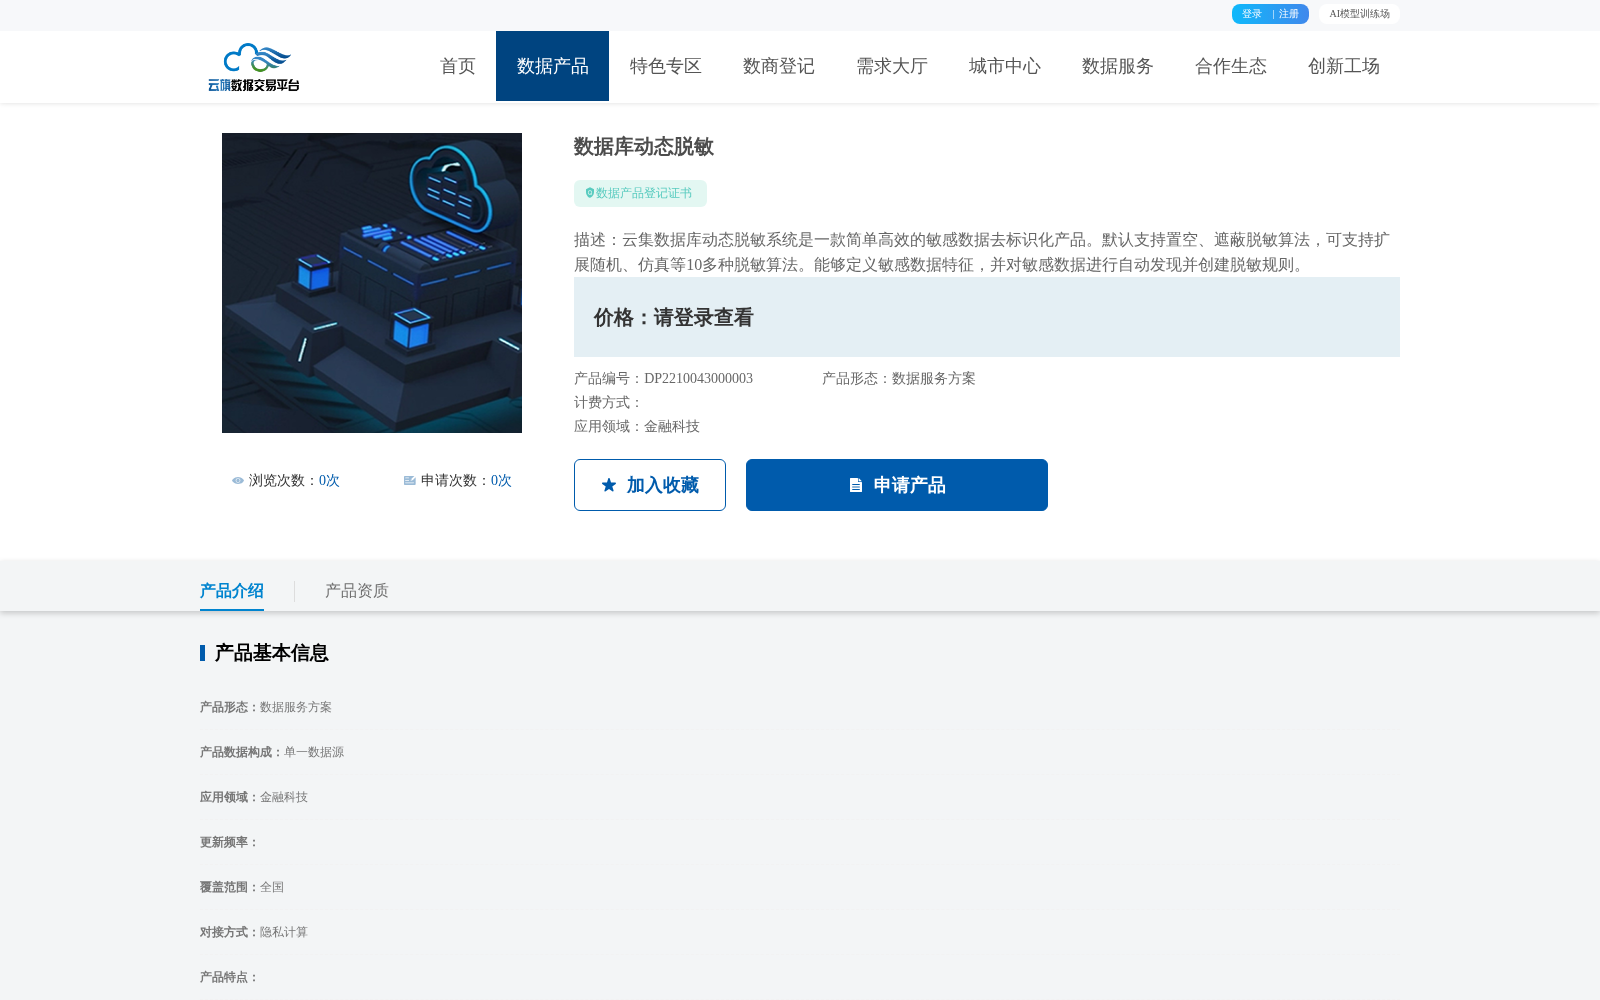Open the 数据产品登记证书 badge
Viewport: 1600px width, 1000px height.
640,193
